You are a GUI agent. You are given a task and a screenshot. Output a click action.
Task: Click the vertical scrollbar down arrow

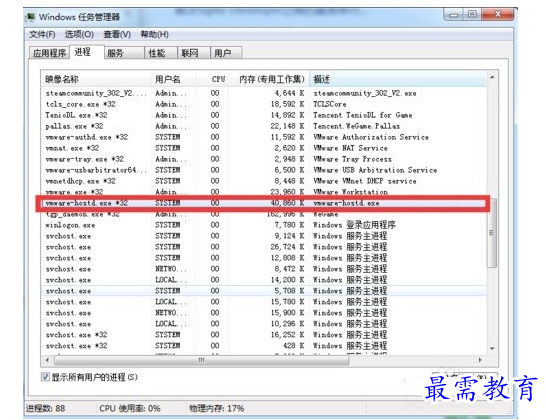pyautogui.click(x=492, y=348)
